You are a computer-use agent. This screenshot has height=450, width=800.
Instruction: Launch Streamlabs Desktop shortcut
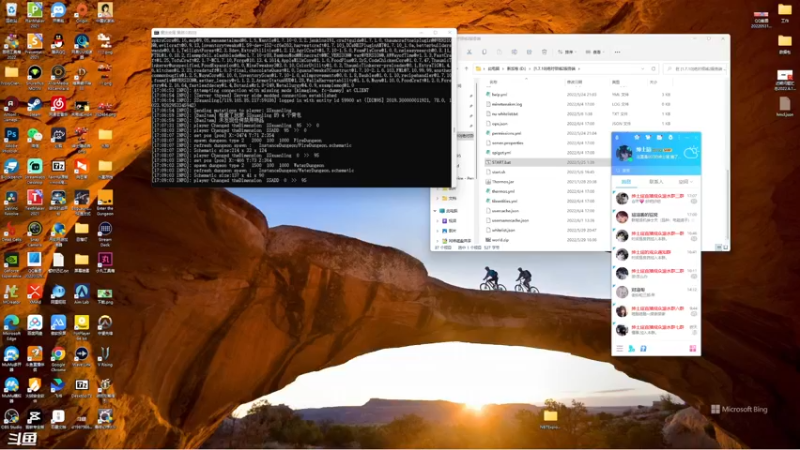[x=35, y=170]
